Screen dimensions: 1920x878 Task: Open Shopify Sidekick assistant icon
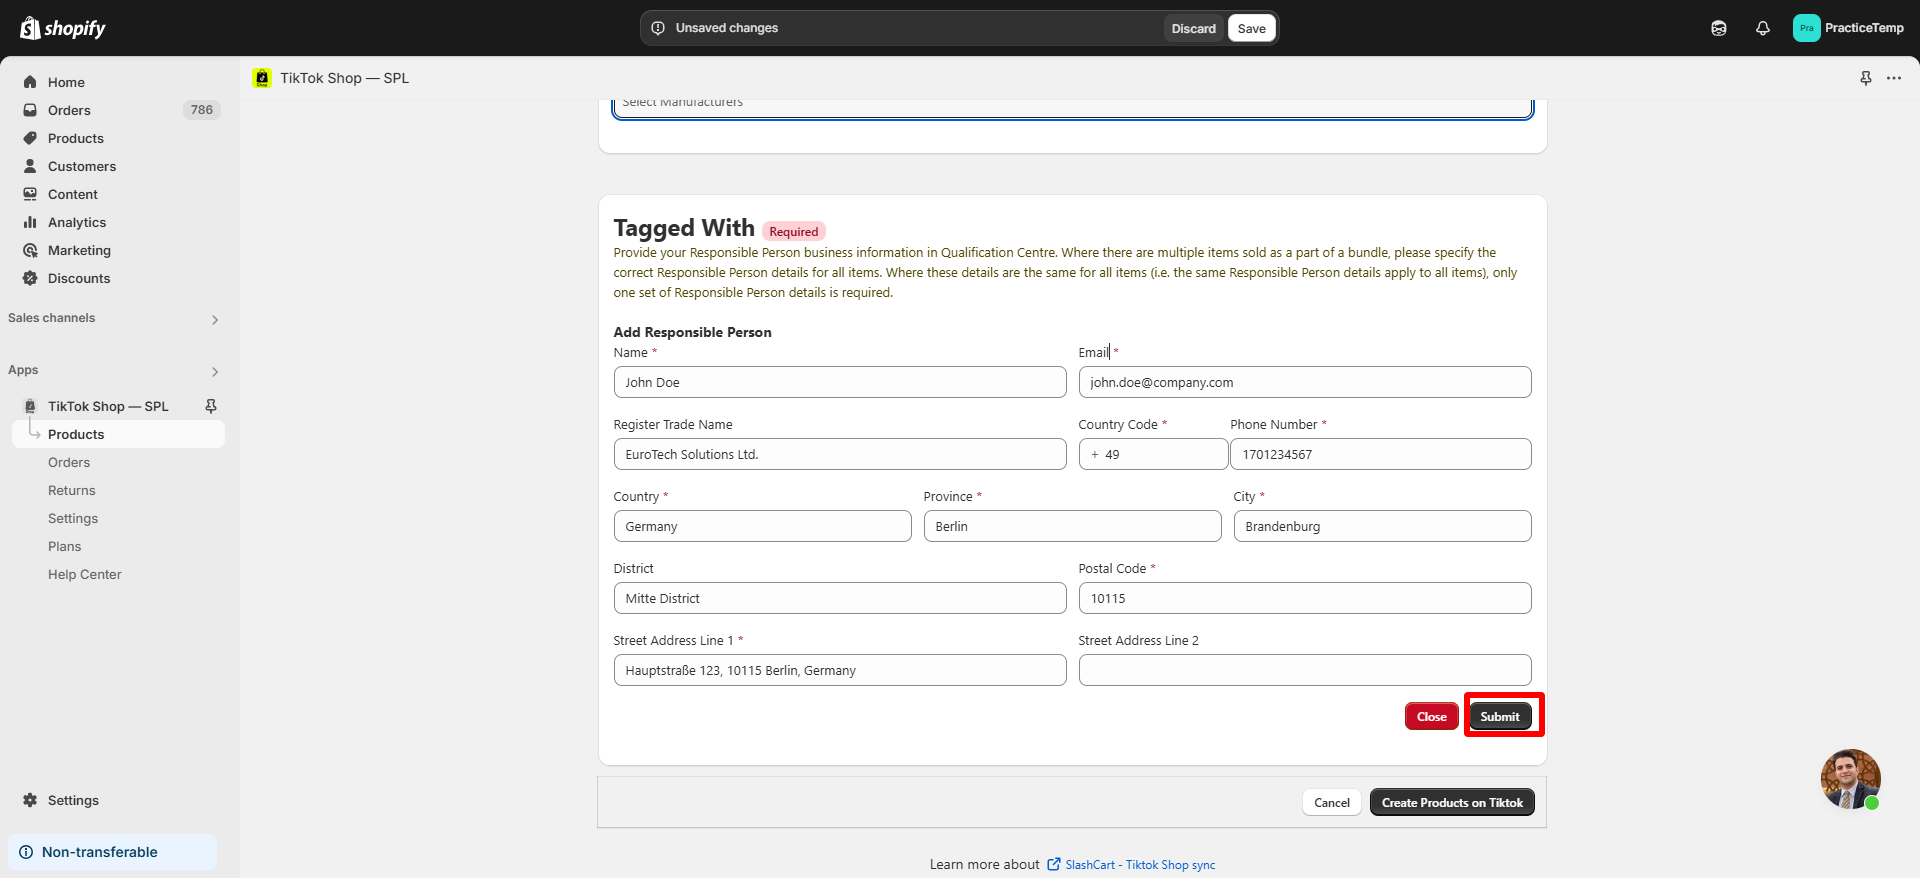tap(1718, 28)
